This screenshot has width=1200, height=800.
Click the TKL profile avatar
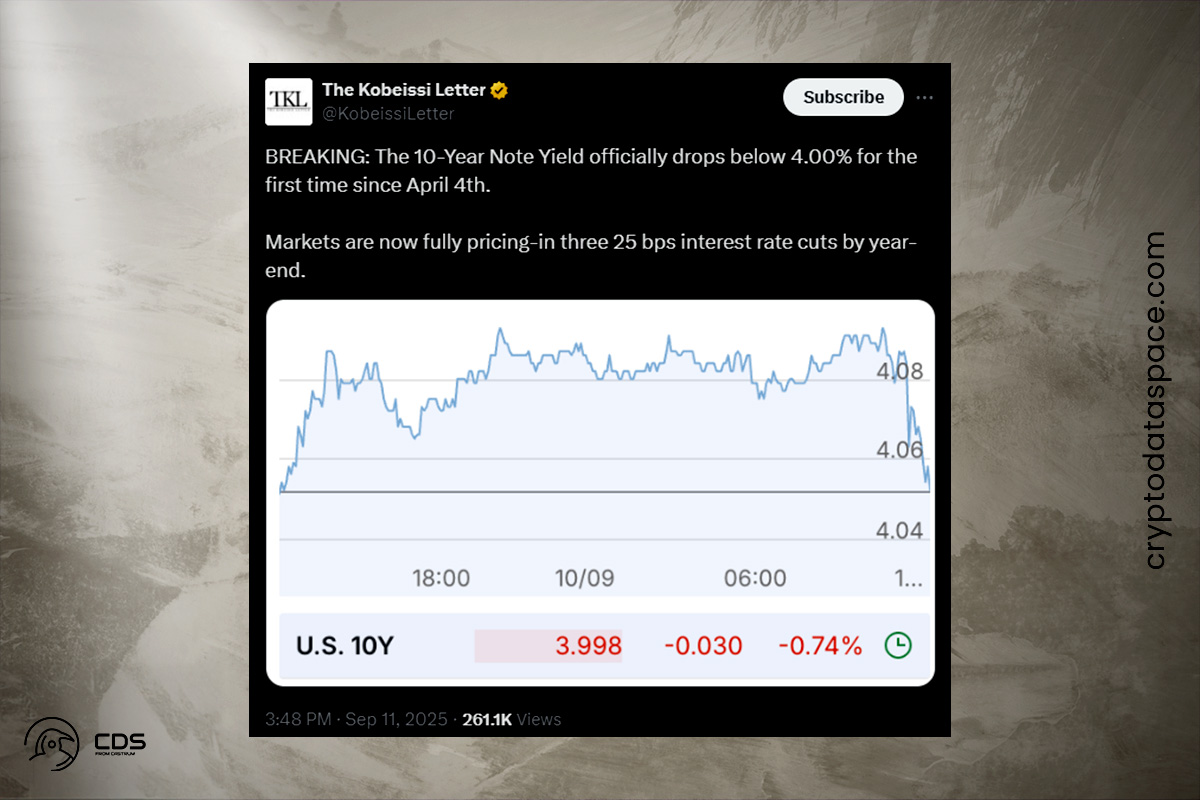pyautogui.click(x=289, y=101)
